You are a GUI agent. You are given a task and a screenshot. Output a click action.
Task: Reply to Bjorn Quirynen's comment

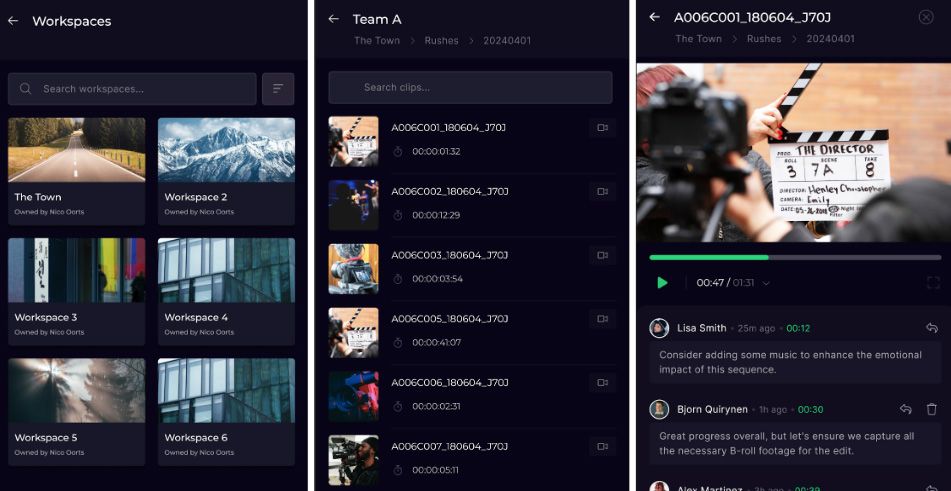click(x=906, y=409)
